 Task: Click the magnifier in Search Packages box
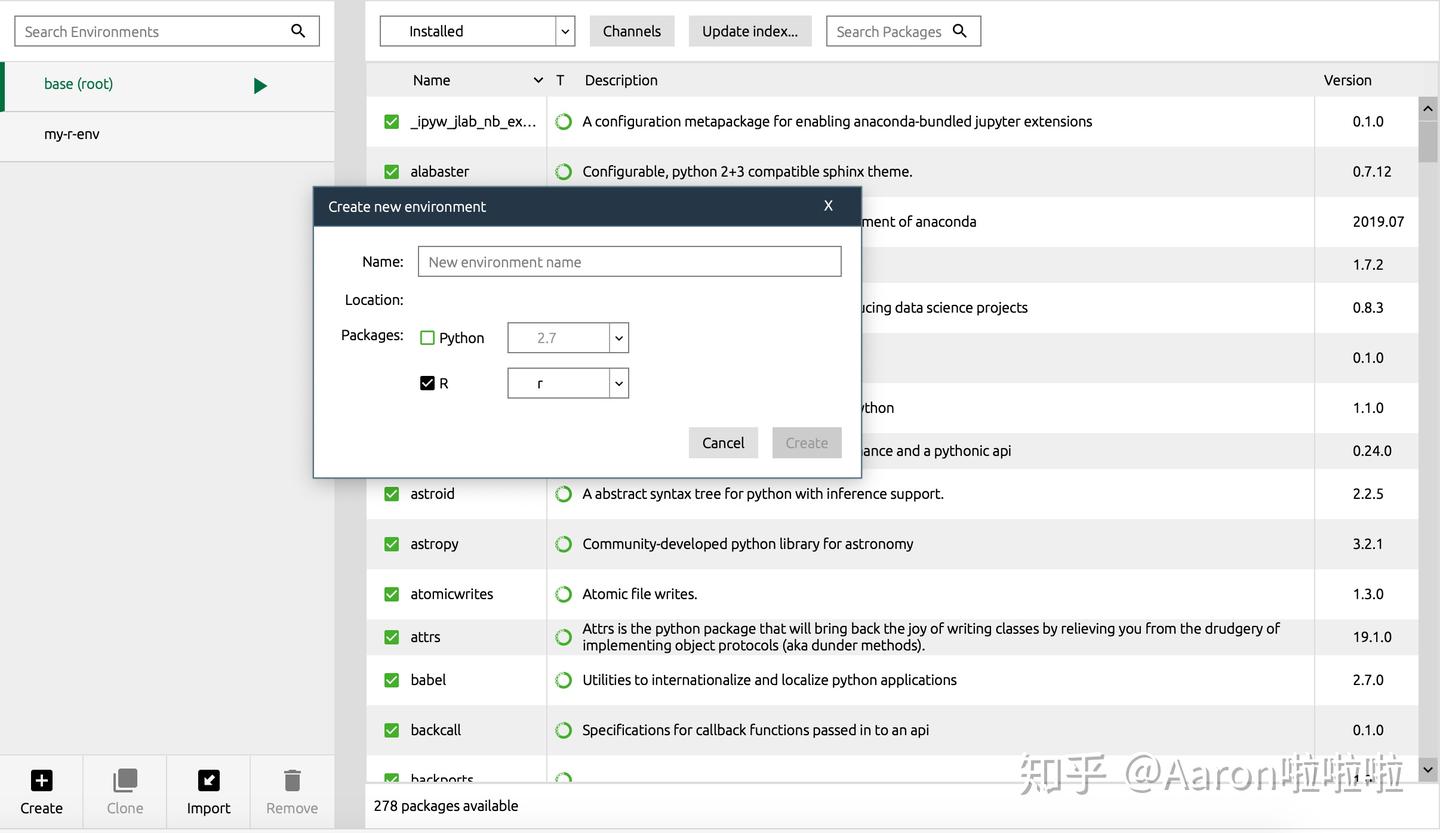(959, 31)
